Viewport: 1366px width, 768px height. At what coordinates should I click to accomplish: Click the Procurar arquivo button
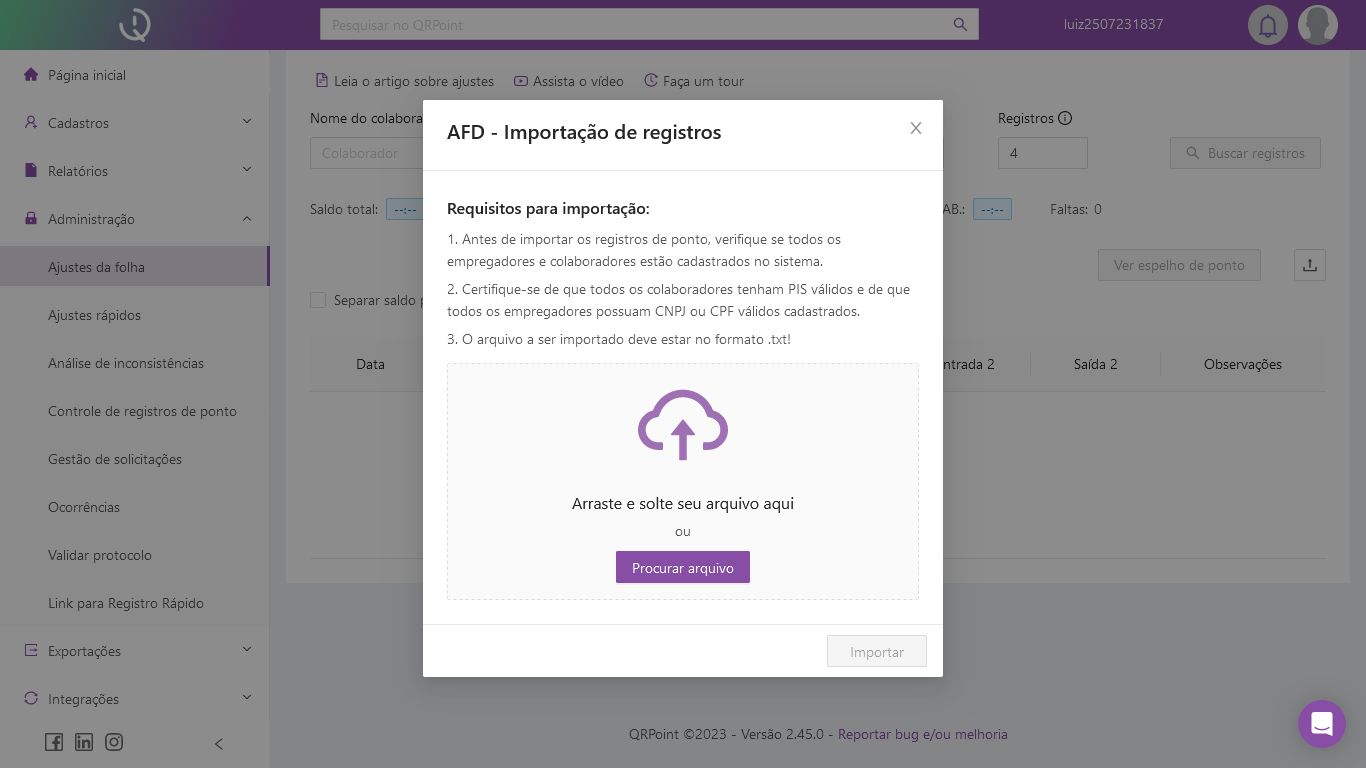pos(683,568)
